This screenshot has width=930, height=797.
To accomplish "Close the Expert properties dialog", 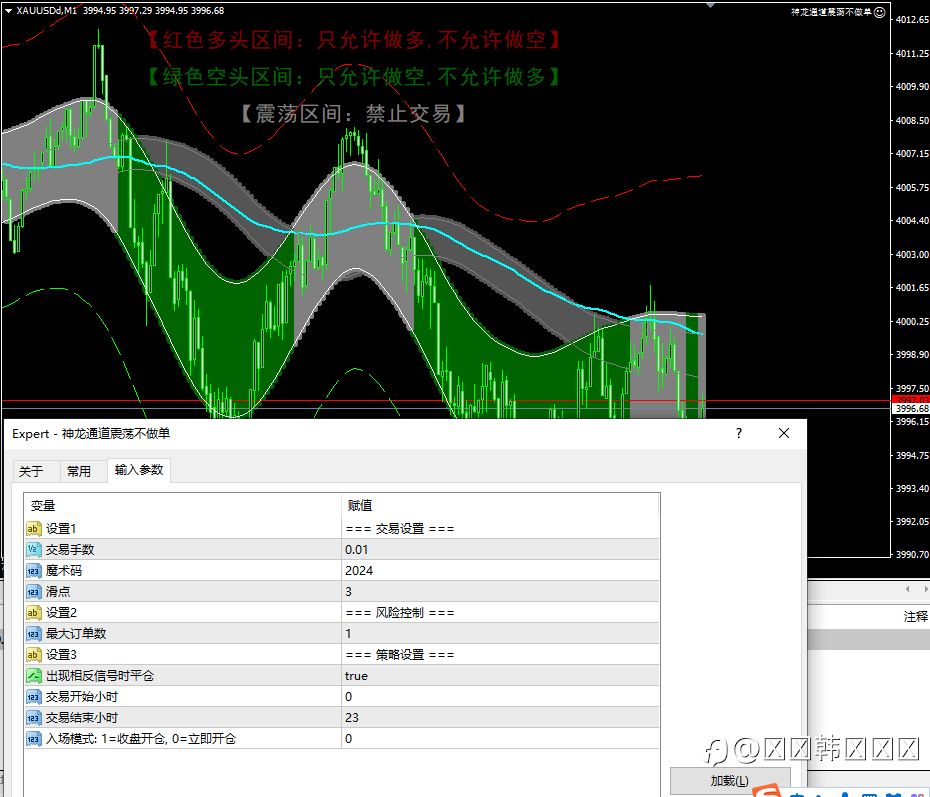I will [784, 433].
